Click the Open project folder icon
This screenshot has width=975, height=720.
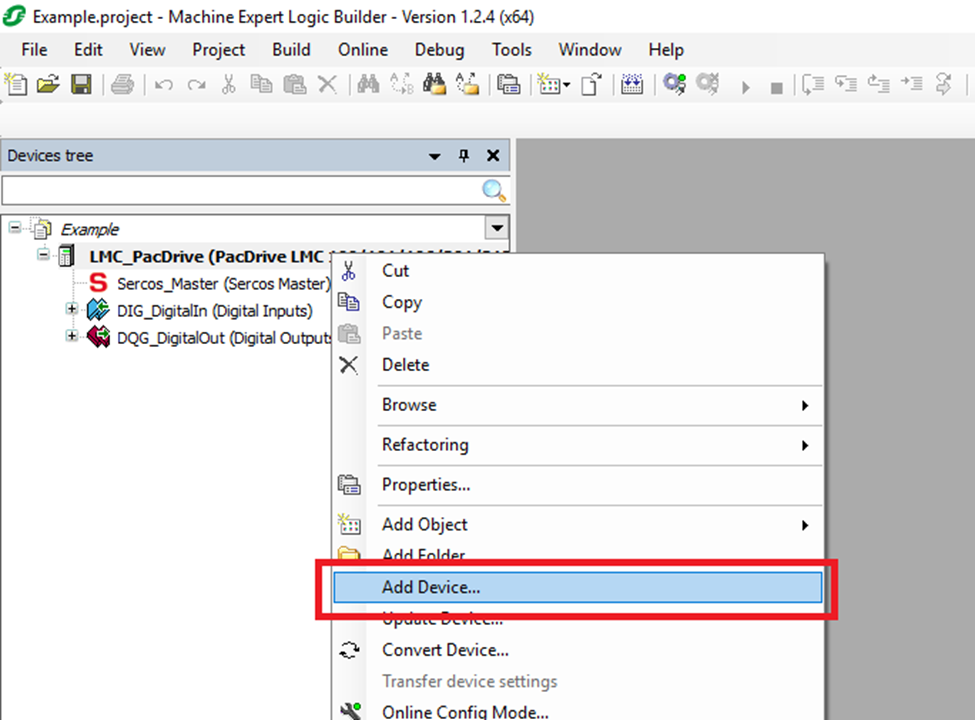[x=48, y=85]
